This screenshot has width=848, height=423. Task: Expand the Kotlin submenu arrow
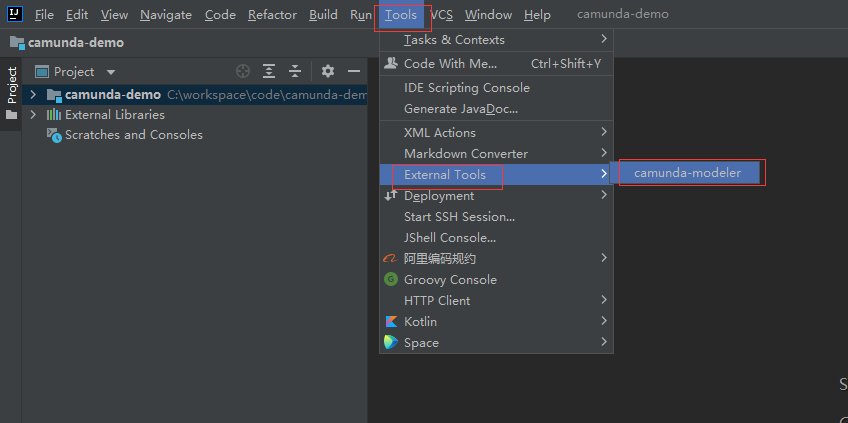604,321
